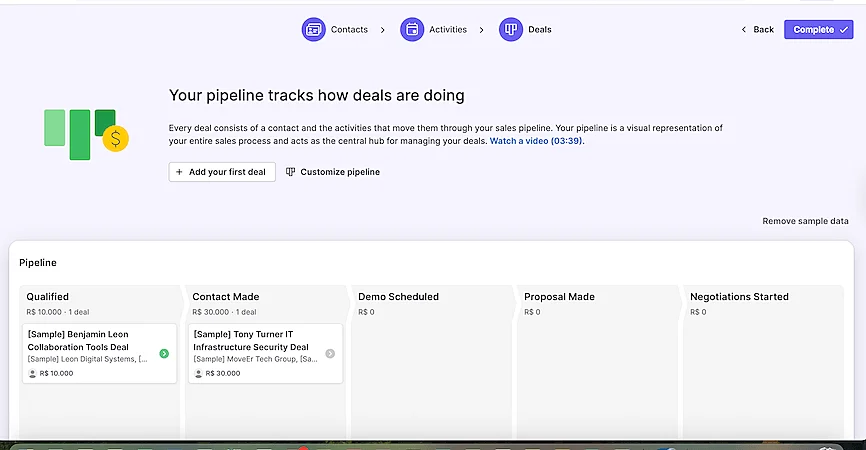
Task: Click grey activity arrow on Tony Turner deal
Action: [330, 353]
